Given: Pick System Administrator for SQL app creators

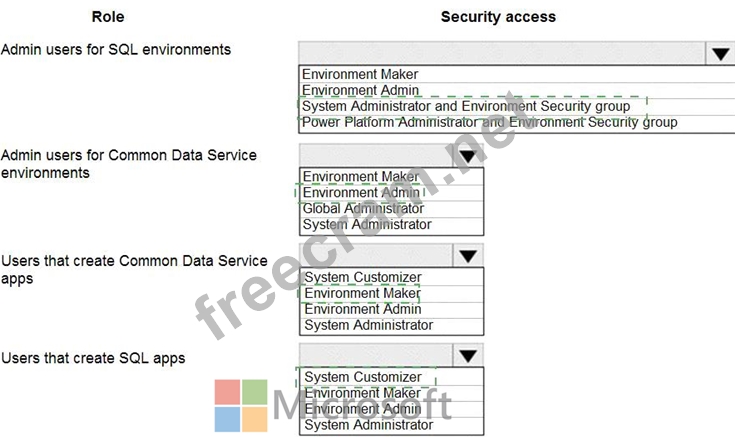Looking at the screenshot, I should click(391, 425).
